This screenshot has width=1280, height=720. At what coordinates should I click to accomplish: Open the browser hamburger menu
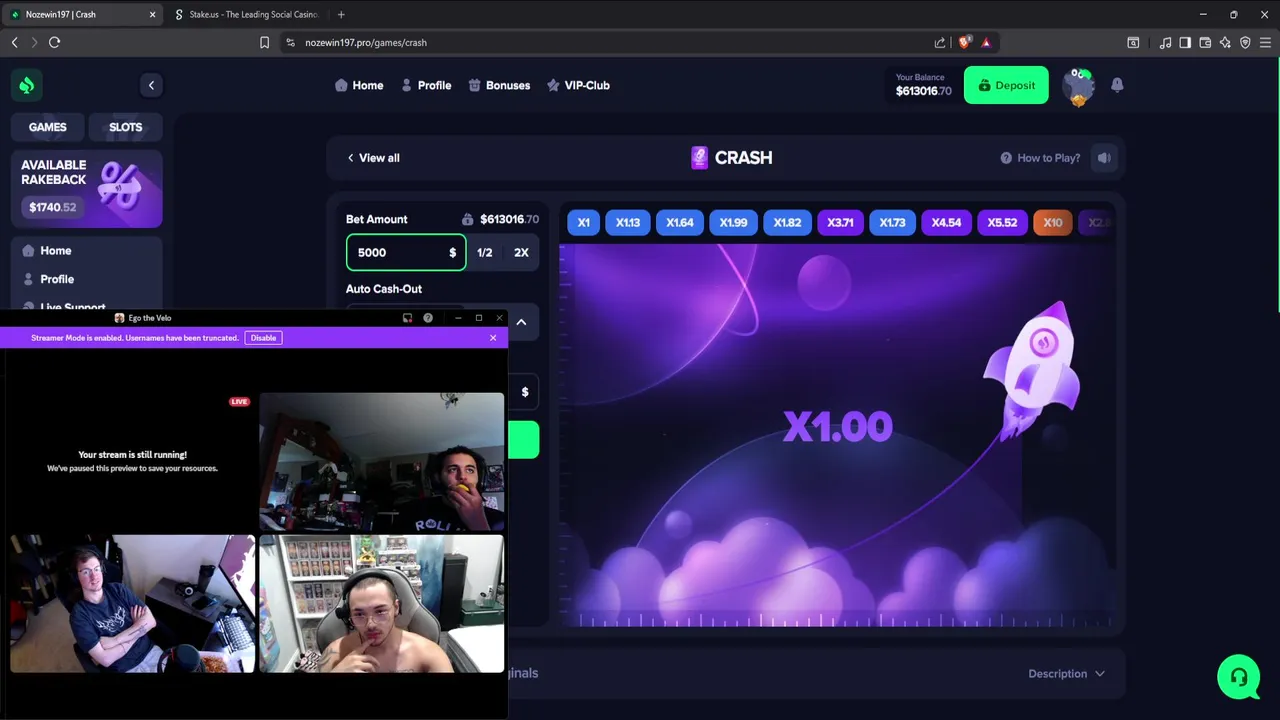pos(1266,43)
